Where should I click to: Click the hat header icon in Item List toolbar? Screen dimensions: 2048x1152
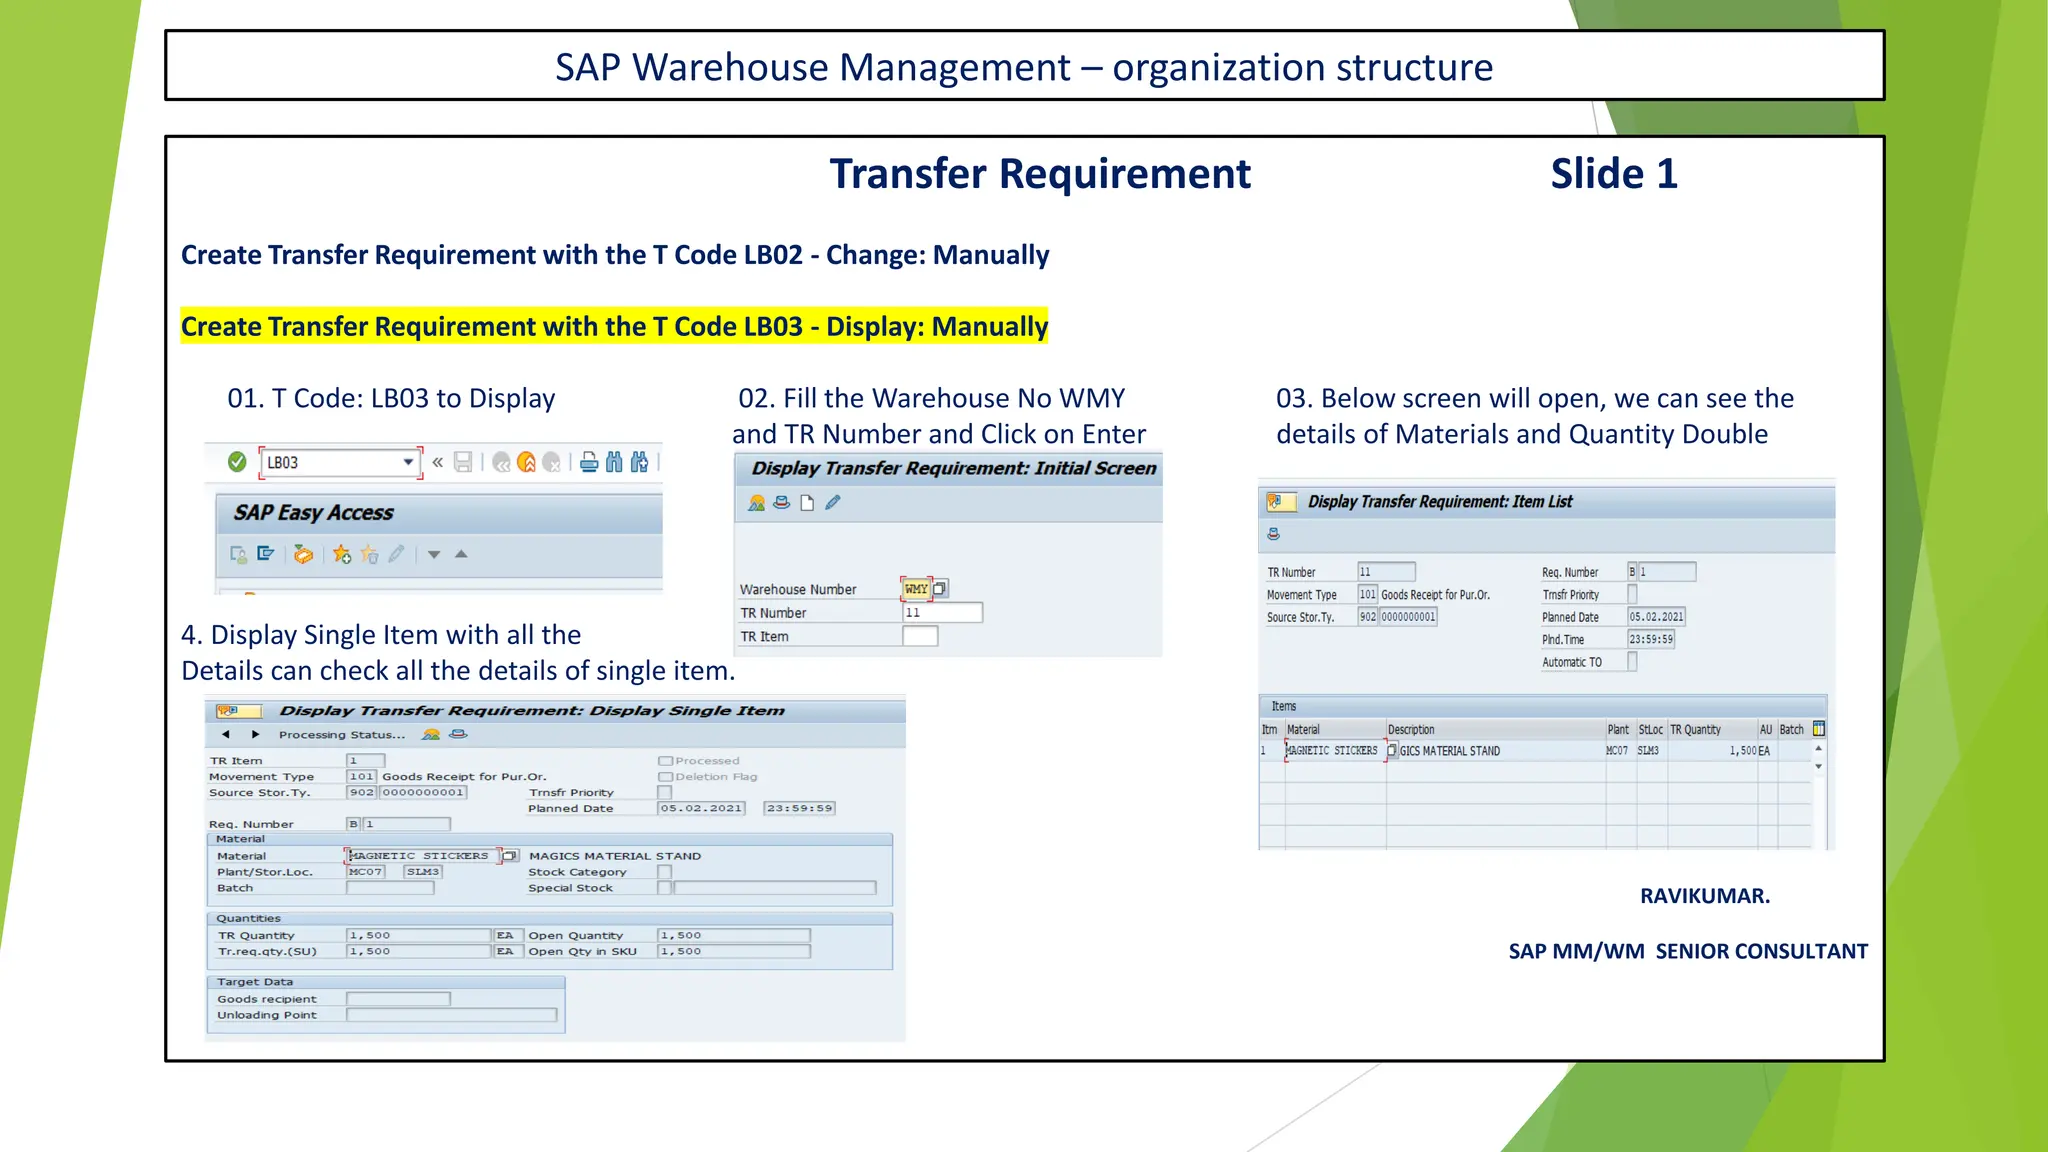pyautogui.click(x=1273, y=534)
